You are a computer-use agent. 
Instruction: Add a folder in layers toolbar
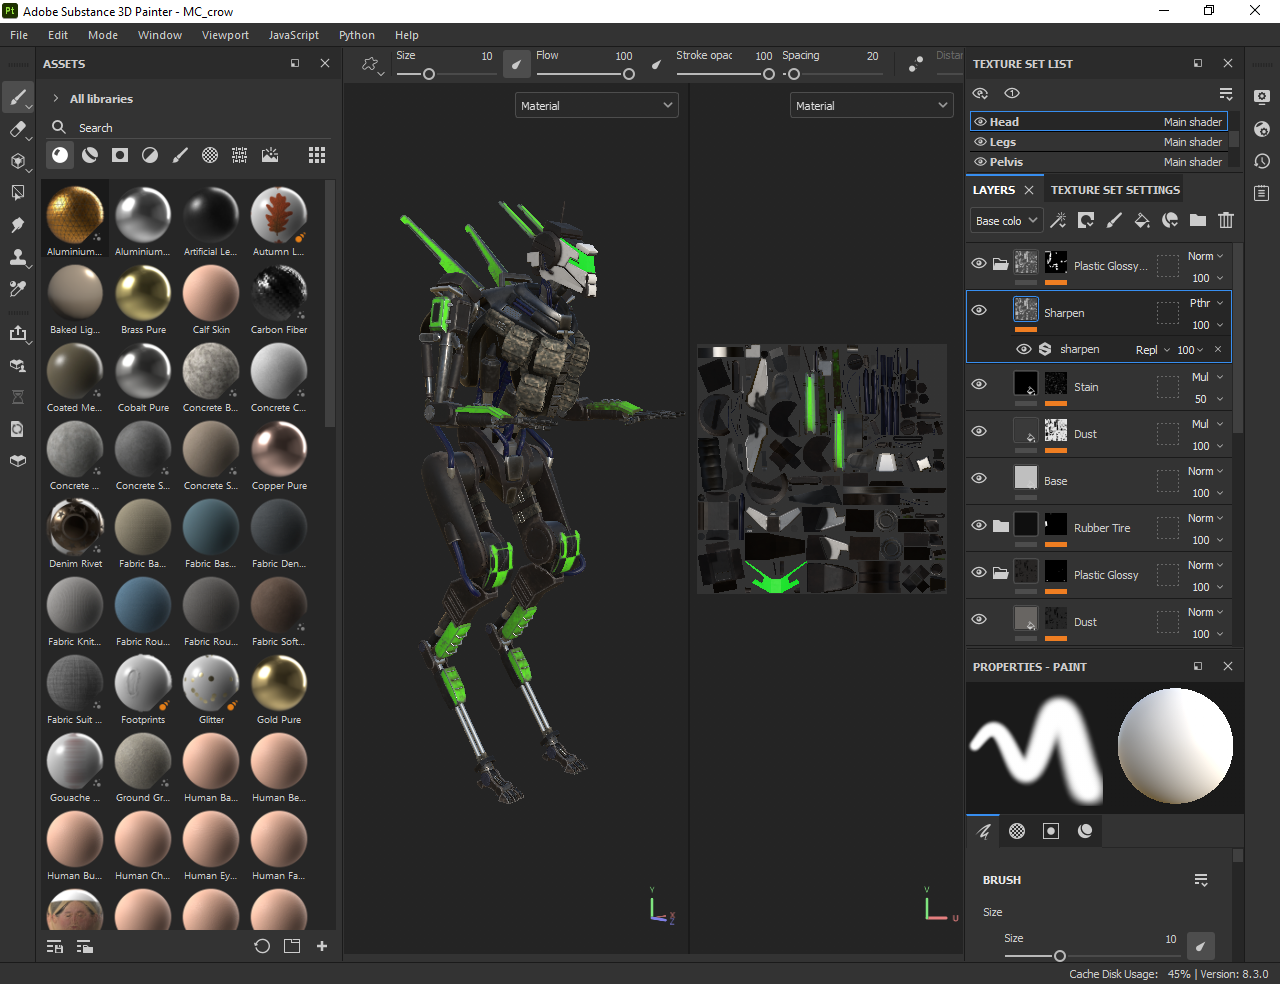tap(1198, 221)
